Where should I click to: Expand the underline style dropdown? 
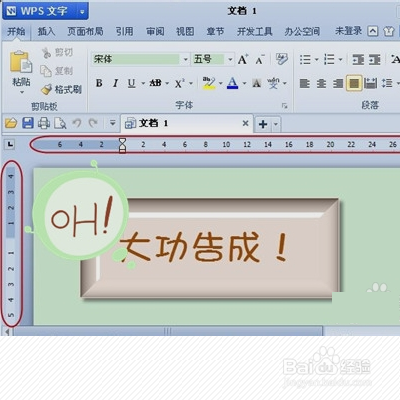[x=143, y=83]
